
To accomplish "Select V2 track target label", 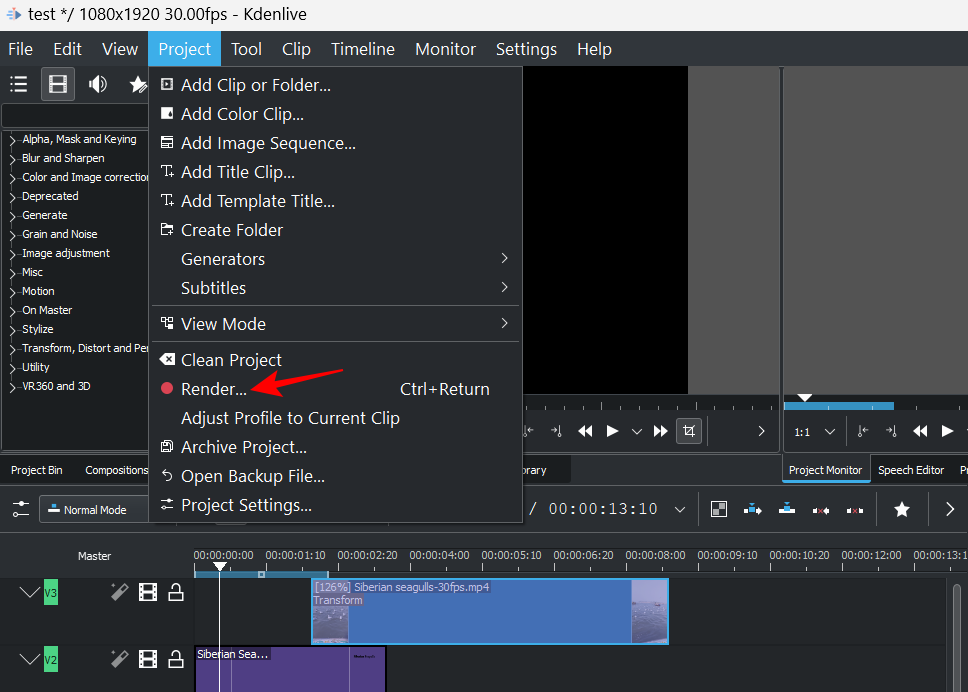I will 51,659.
